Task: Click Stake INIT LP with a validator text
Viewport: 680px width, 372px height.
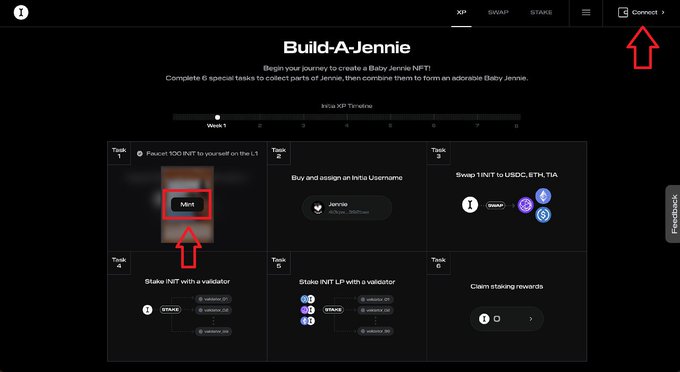Action: pos(347,282)
